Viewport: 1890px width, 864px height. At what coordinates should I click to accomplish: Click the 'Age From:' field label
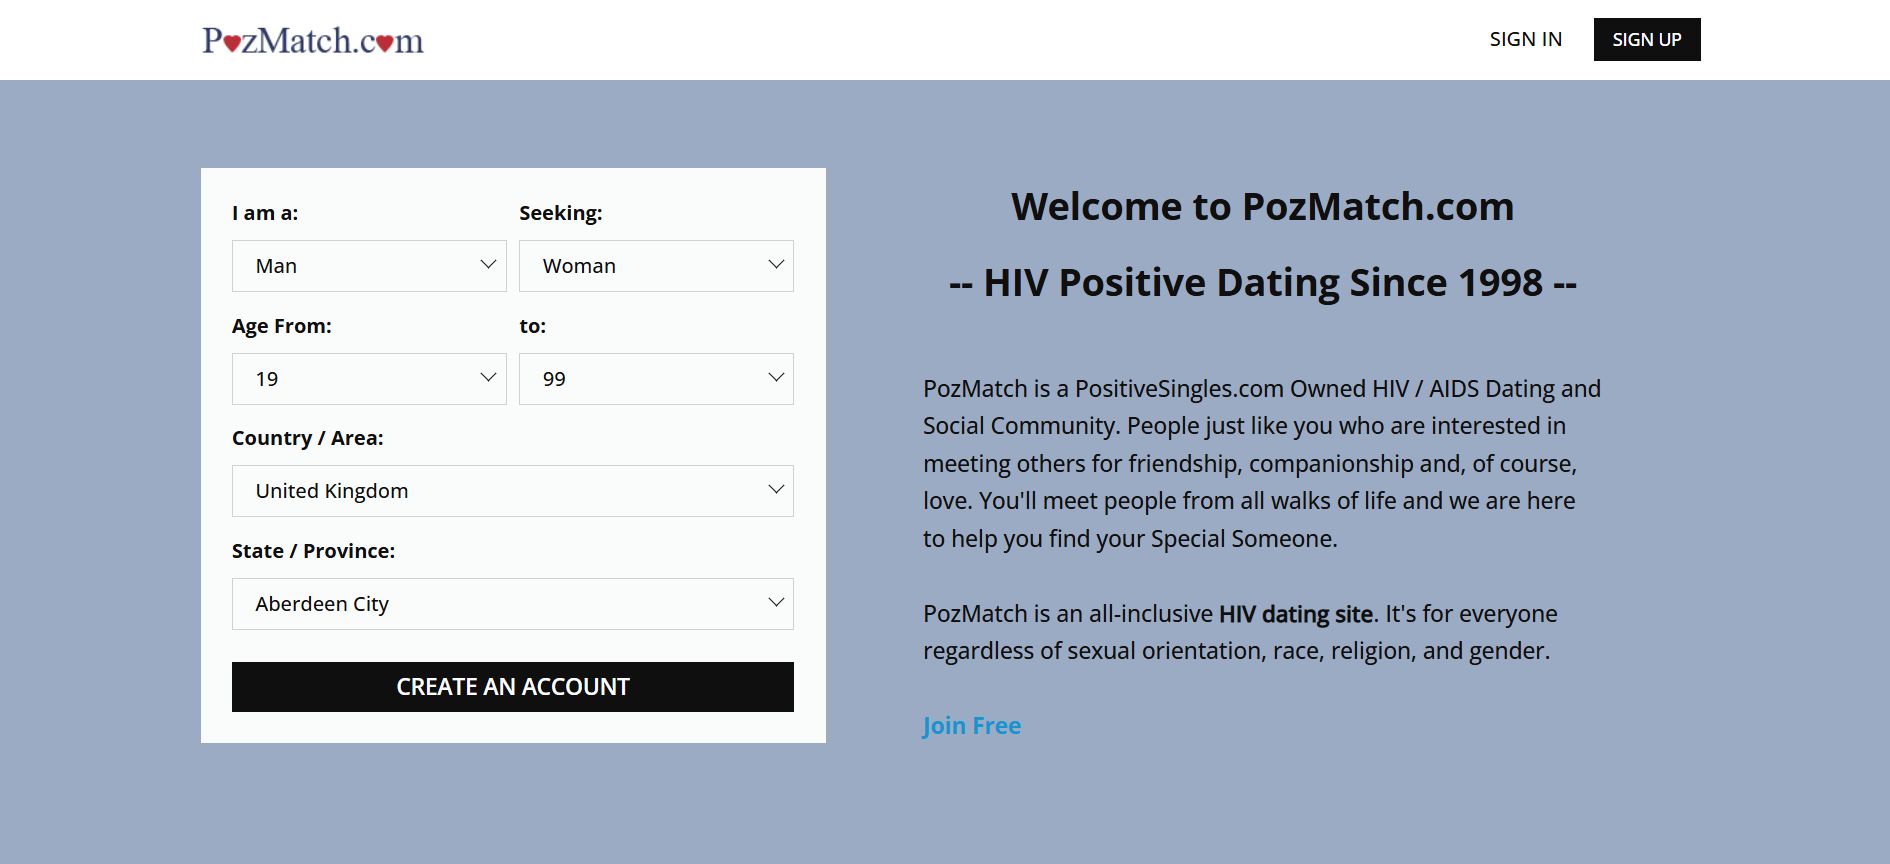282,326
